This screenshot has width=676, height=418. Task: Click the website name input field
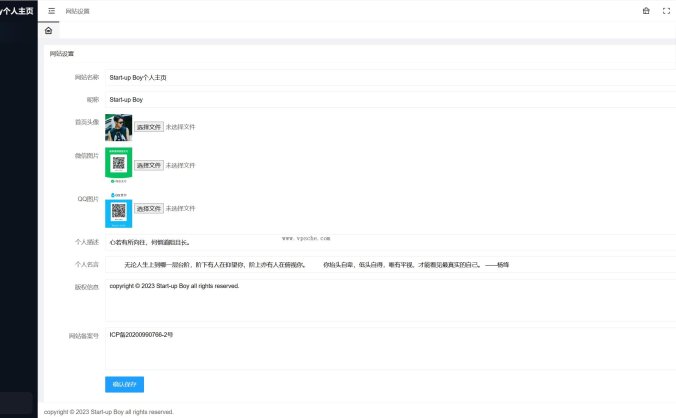pyautogui.click(x=390, y=78)
